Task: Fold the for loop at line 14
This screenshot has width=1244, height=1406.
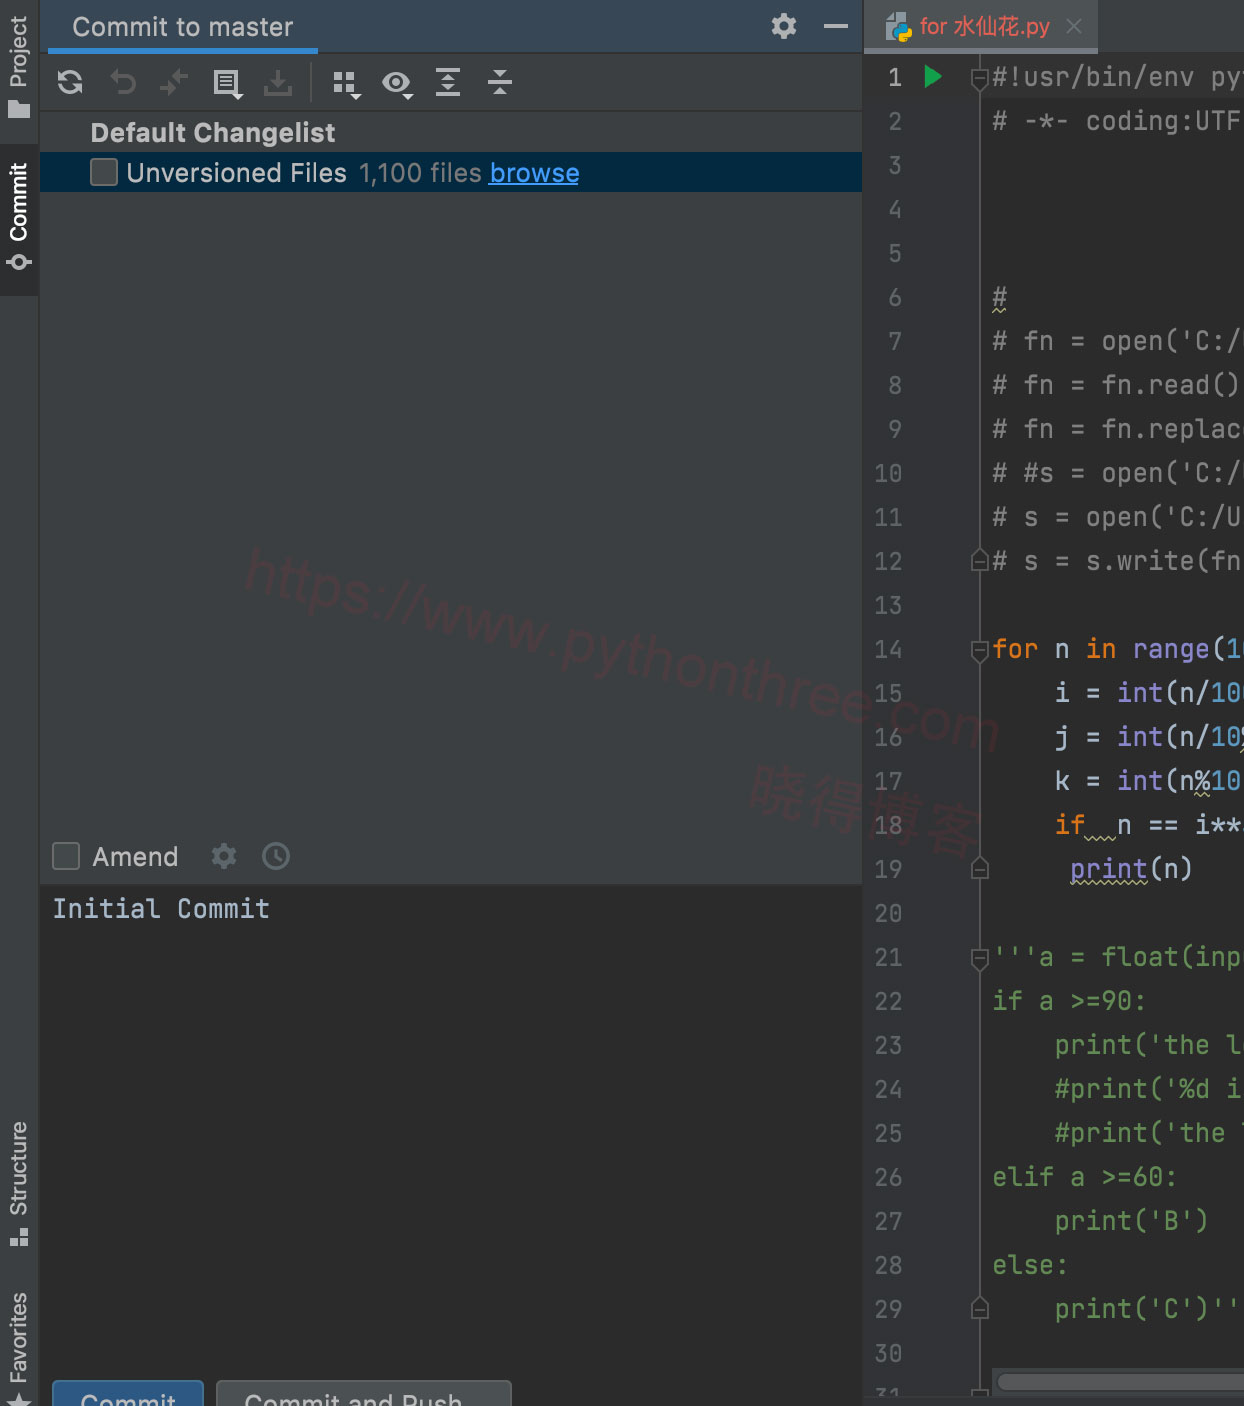Action: pyautogui.click(x=980, y=651)
